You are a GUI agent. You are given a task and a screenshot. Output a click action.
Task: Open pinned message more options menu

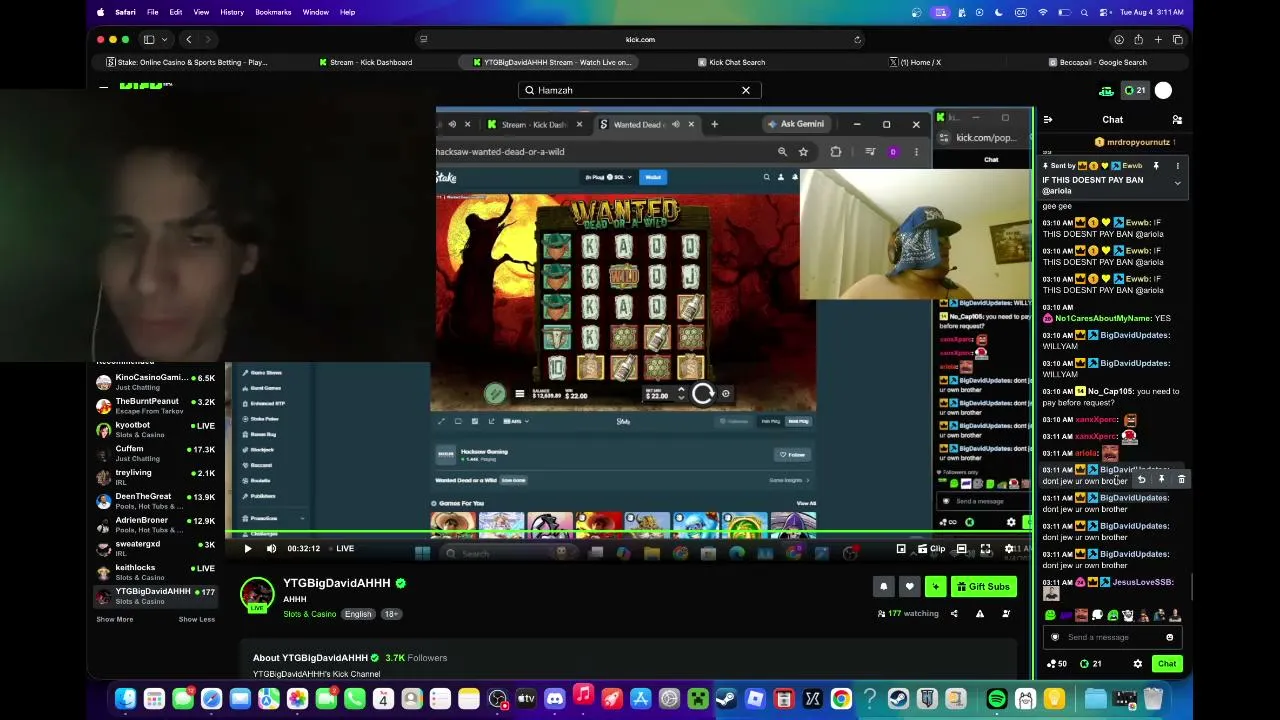click(1177, 166)
